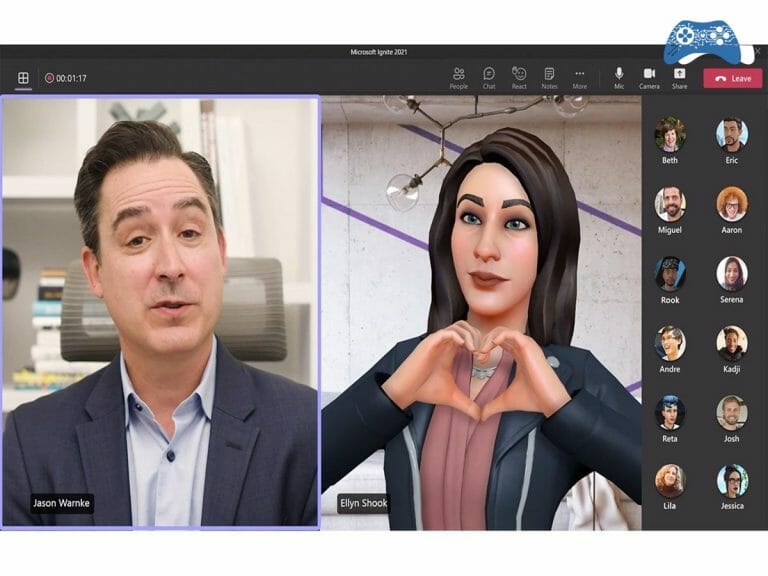Select Serena in the participant list

coord(731,273)
